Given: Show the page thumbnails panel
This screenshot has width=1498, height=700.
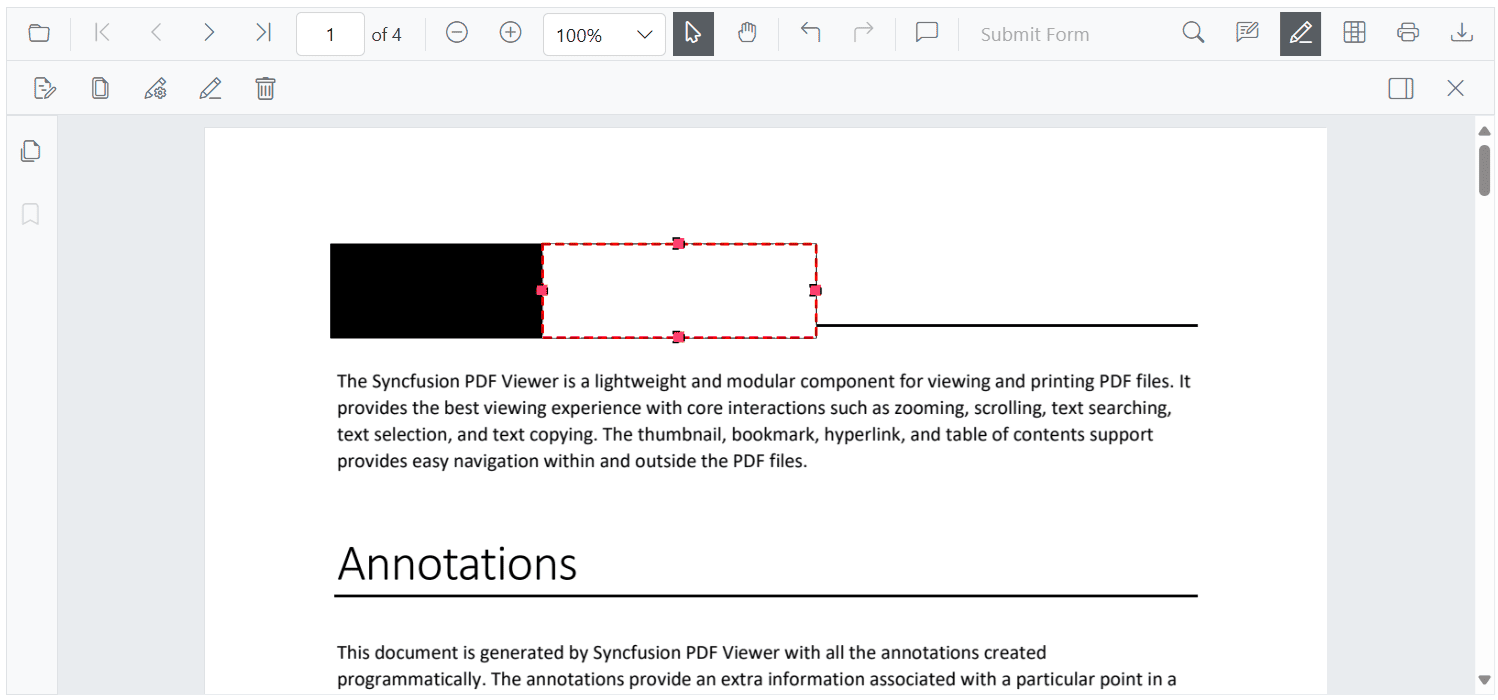Looking at the screenshot, I should click(x=30, y=150).
